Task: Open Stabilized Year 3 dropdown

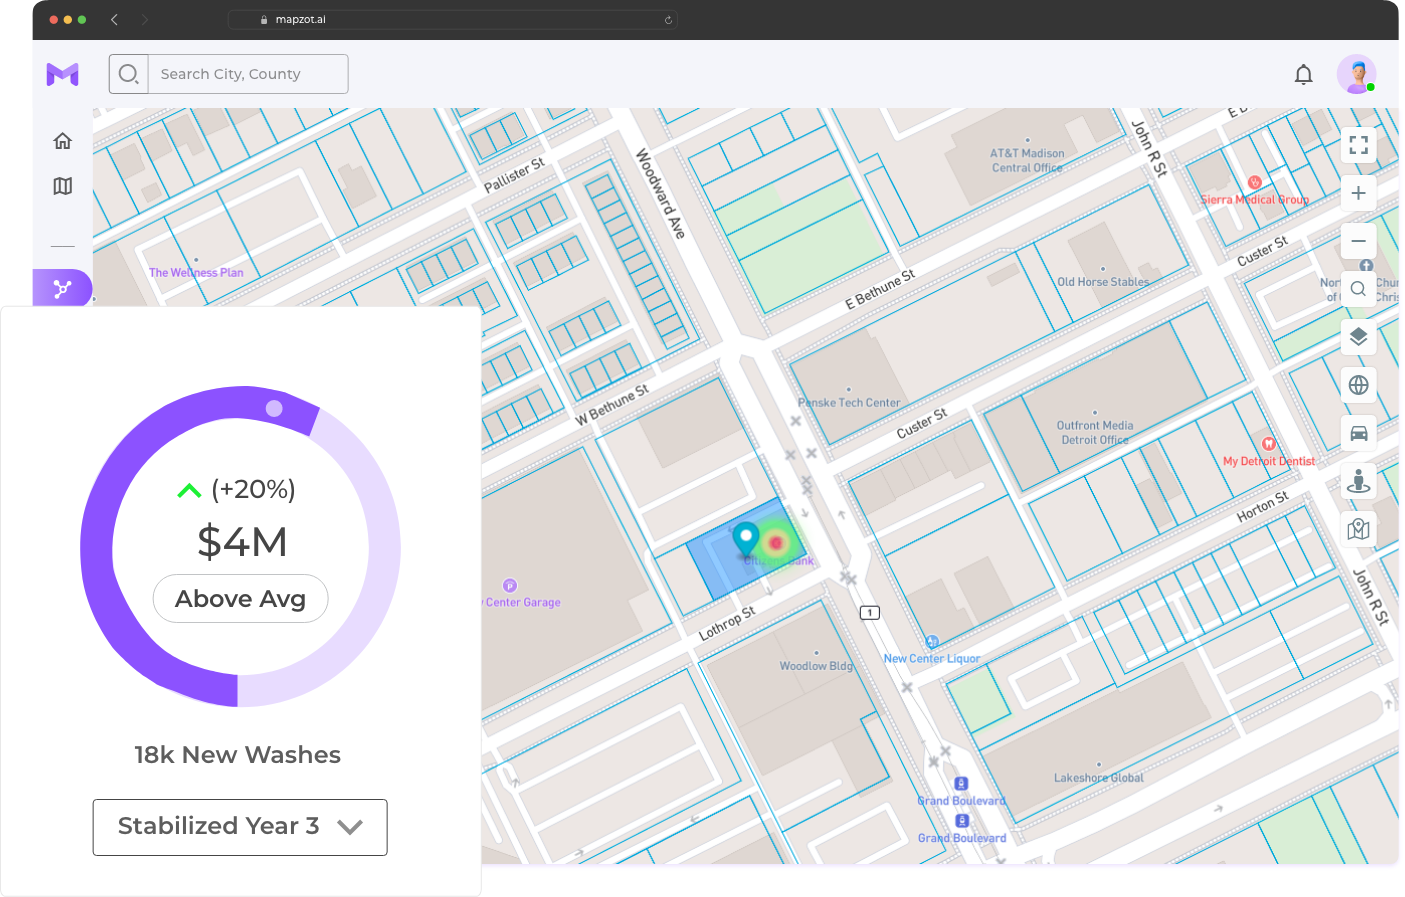Action: (x=240, y=827)
